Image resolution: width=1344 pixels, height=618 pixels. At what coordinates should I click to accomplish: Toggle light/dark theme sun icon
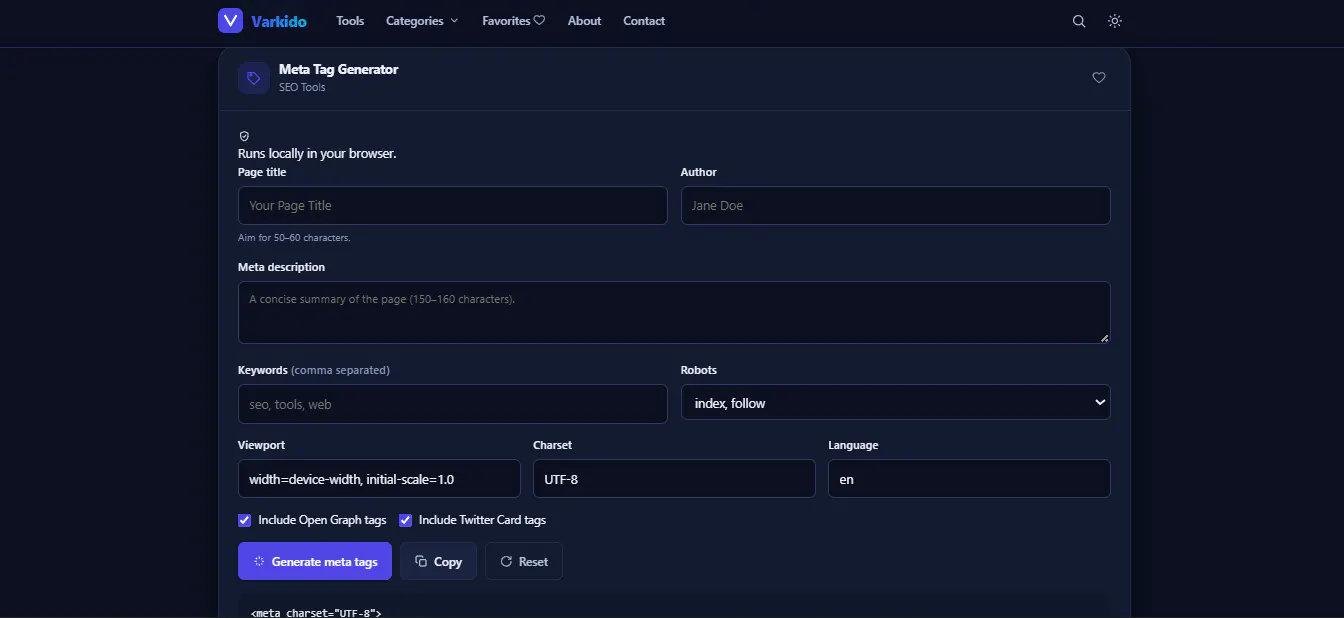click(x=1115, y=21)
